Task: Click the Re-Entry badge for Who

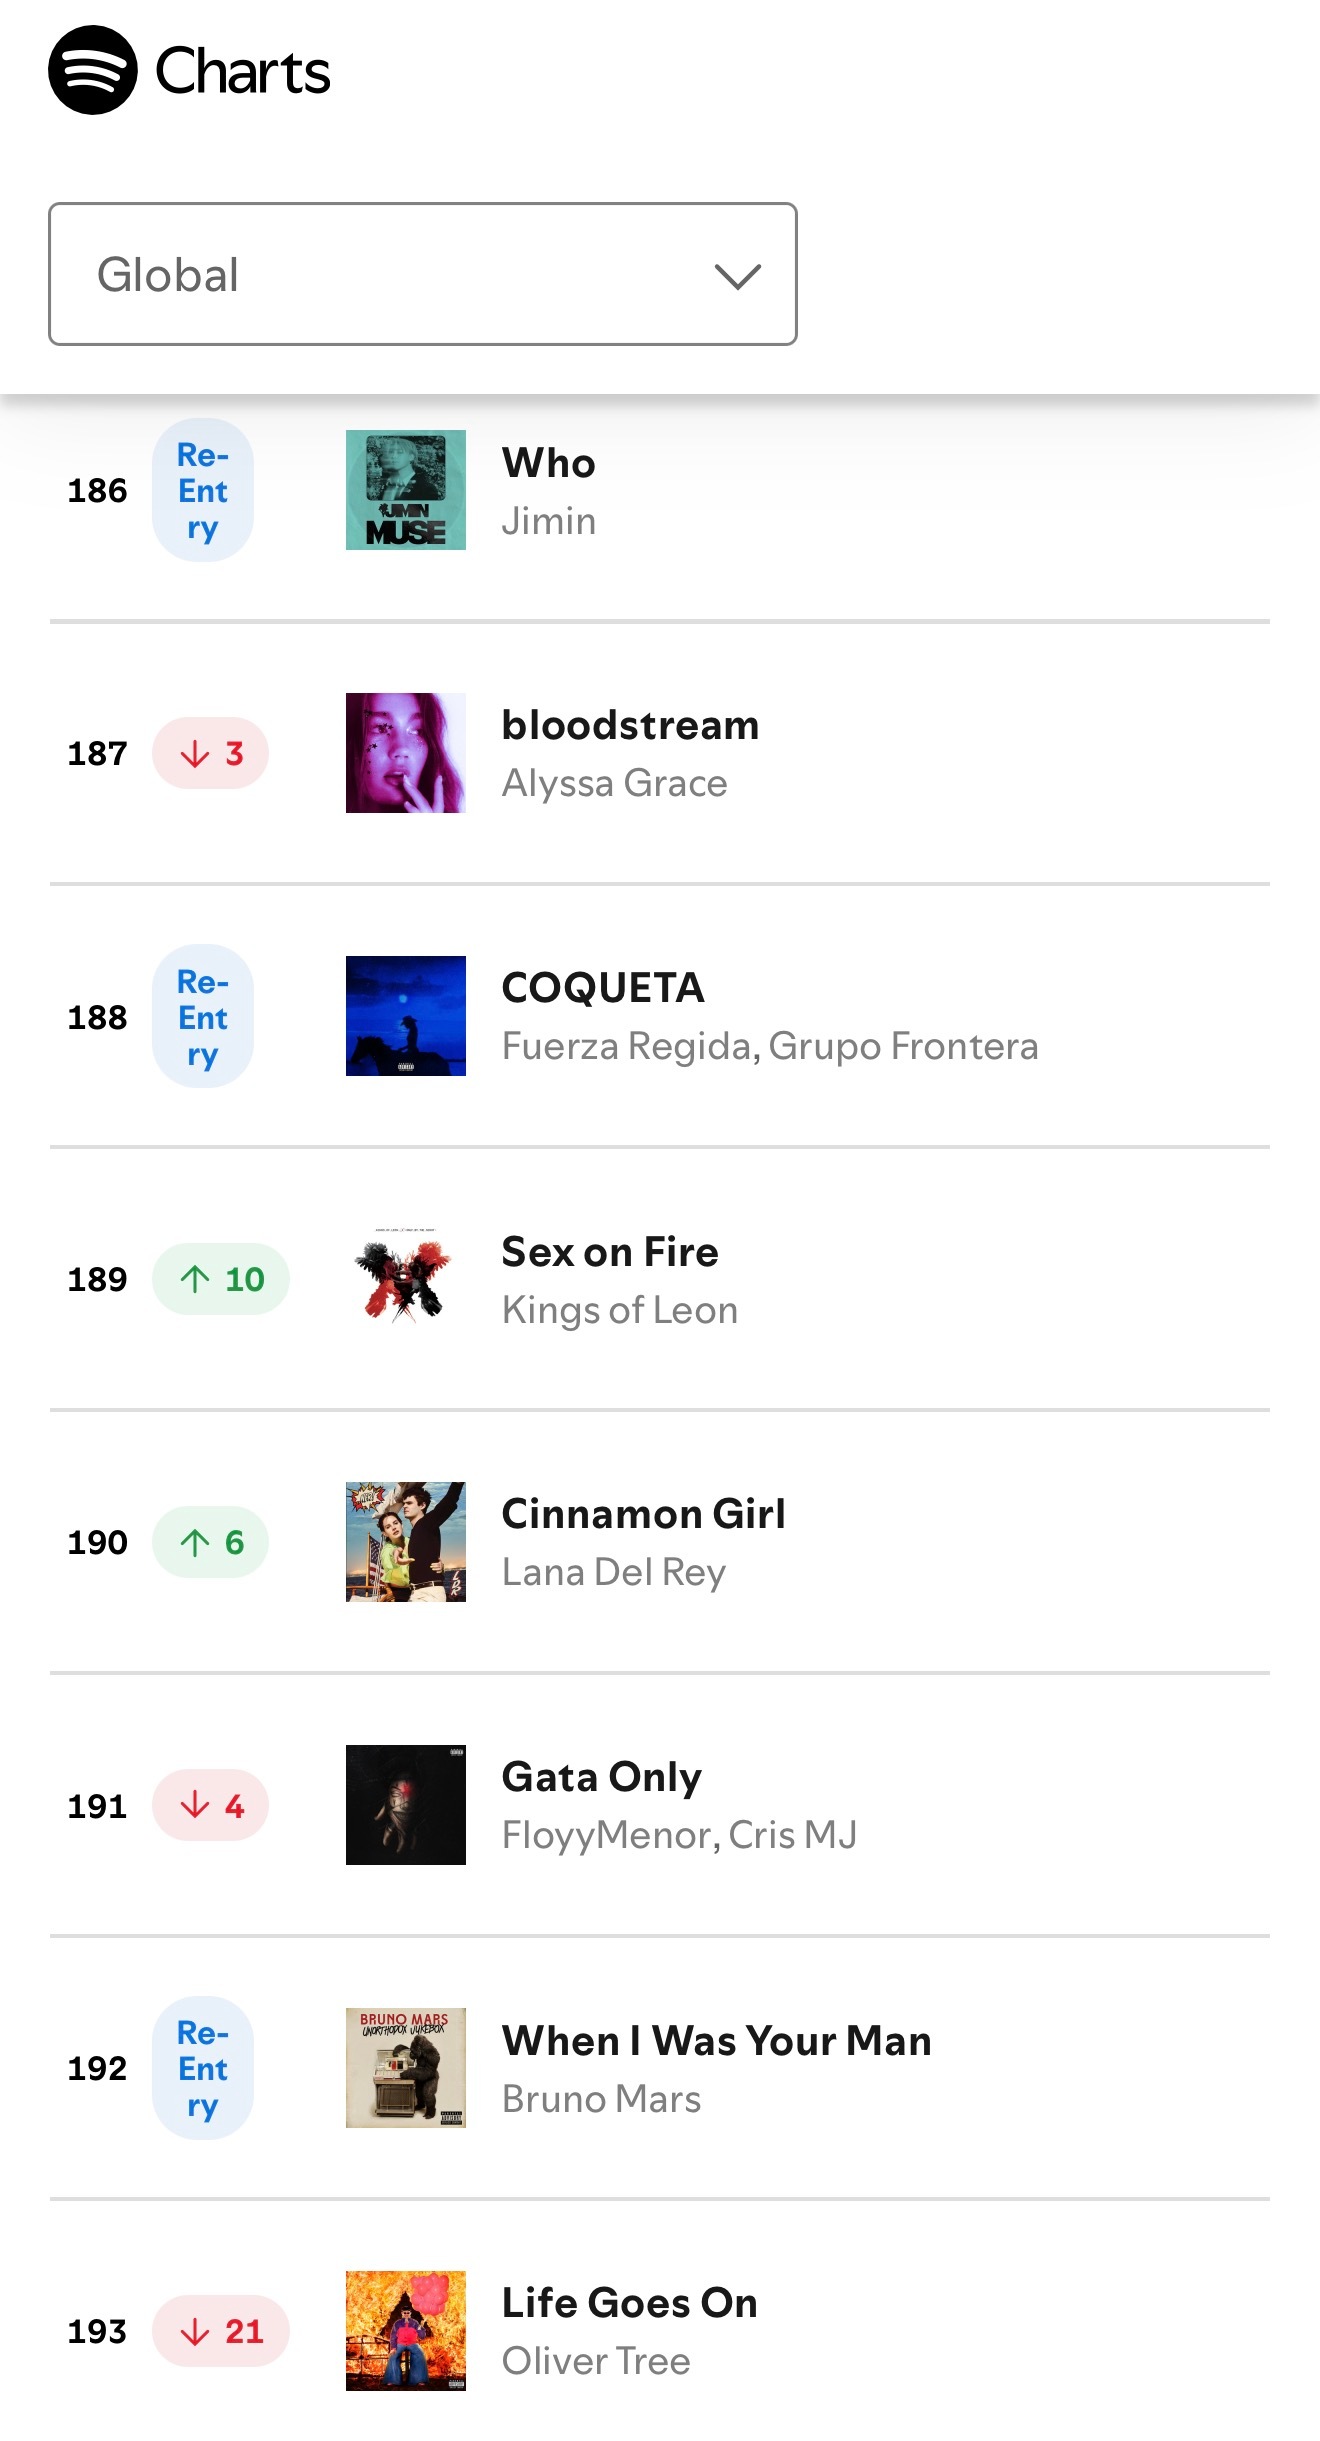Action: [203, 490]
